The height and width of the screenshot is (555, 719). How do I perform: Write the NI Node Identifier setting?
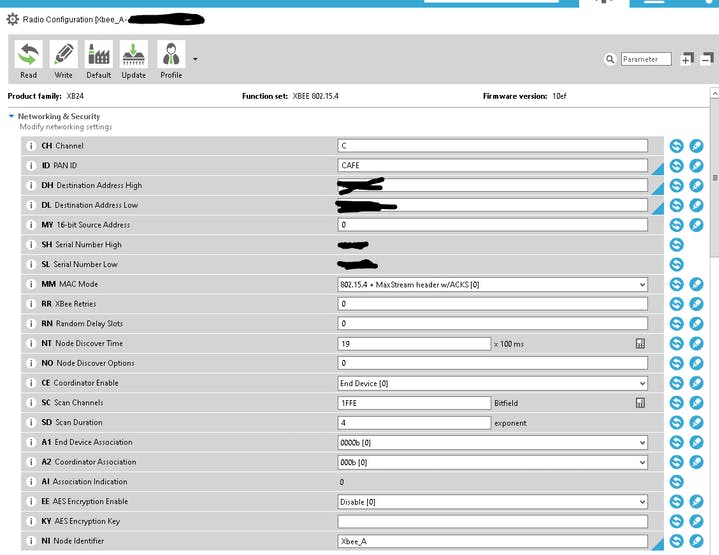697,541
